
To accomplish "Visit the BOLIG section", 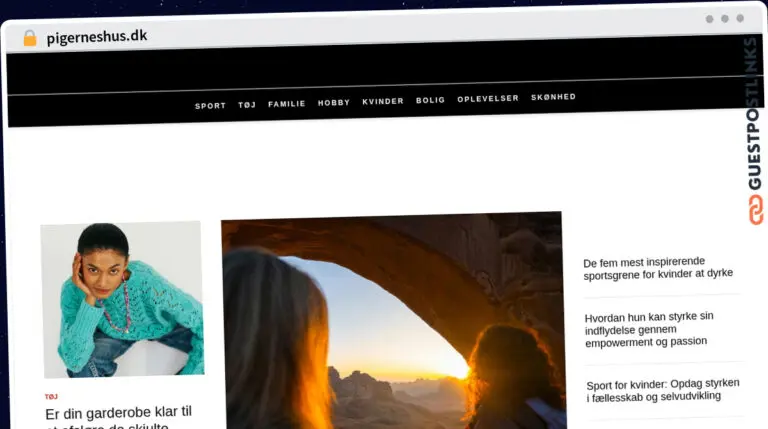I will point(431,100).
